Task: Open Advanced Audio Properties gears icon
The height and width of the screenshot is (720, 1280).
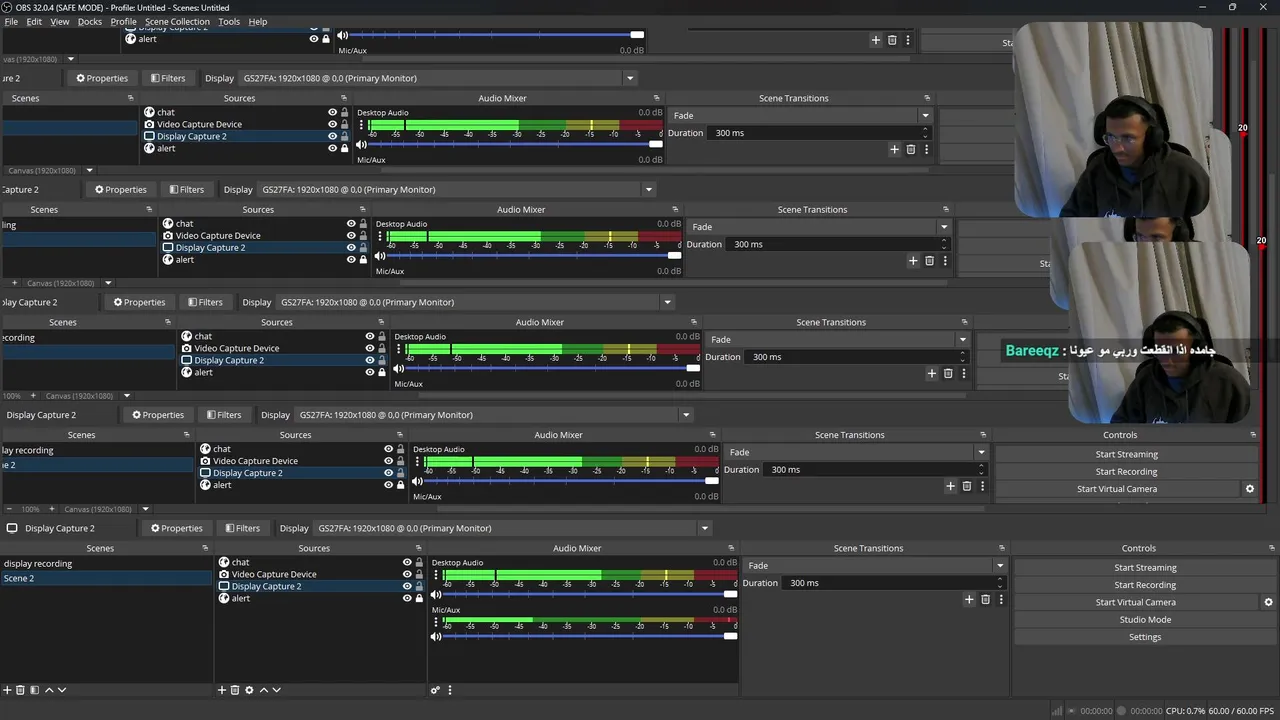Action: [435, 690]
